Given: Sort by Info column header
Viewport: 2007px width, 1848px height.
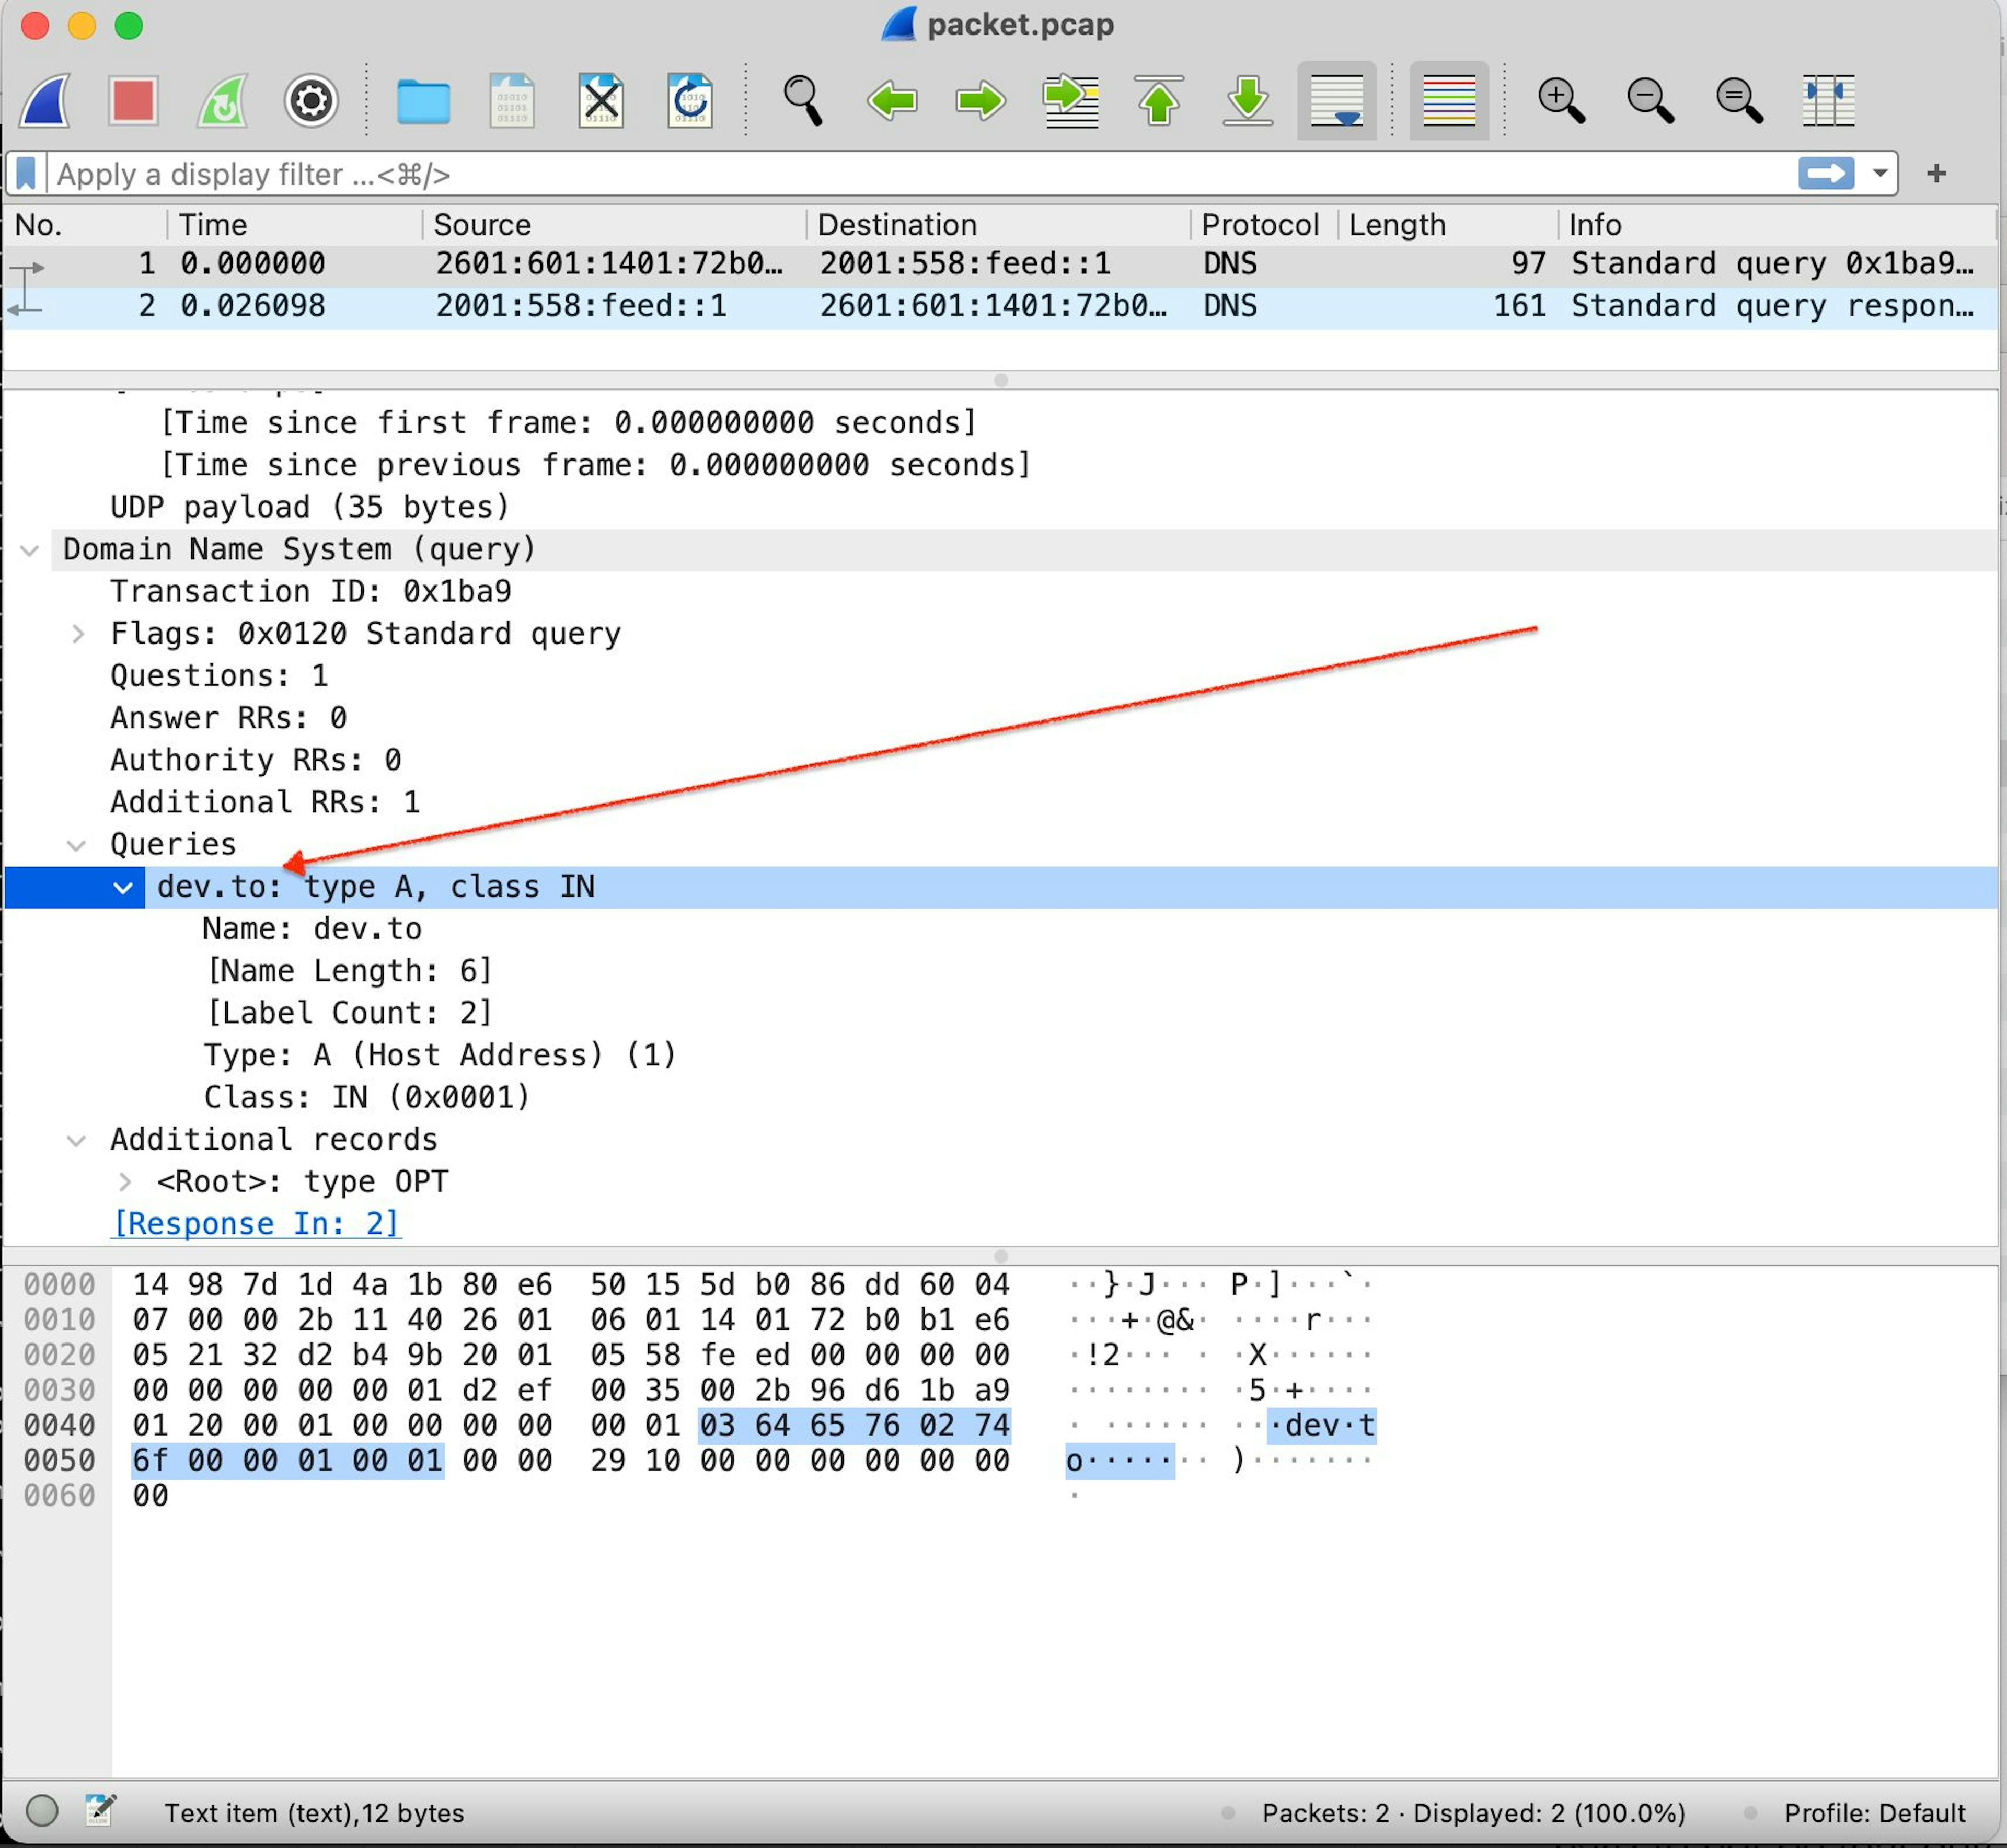Looking at the screenshot, I should 1778,225.
